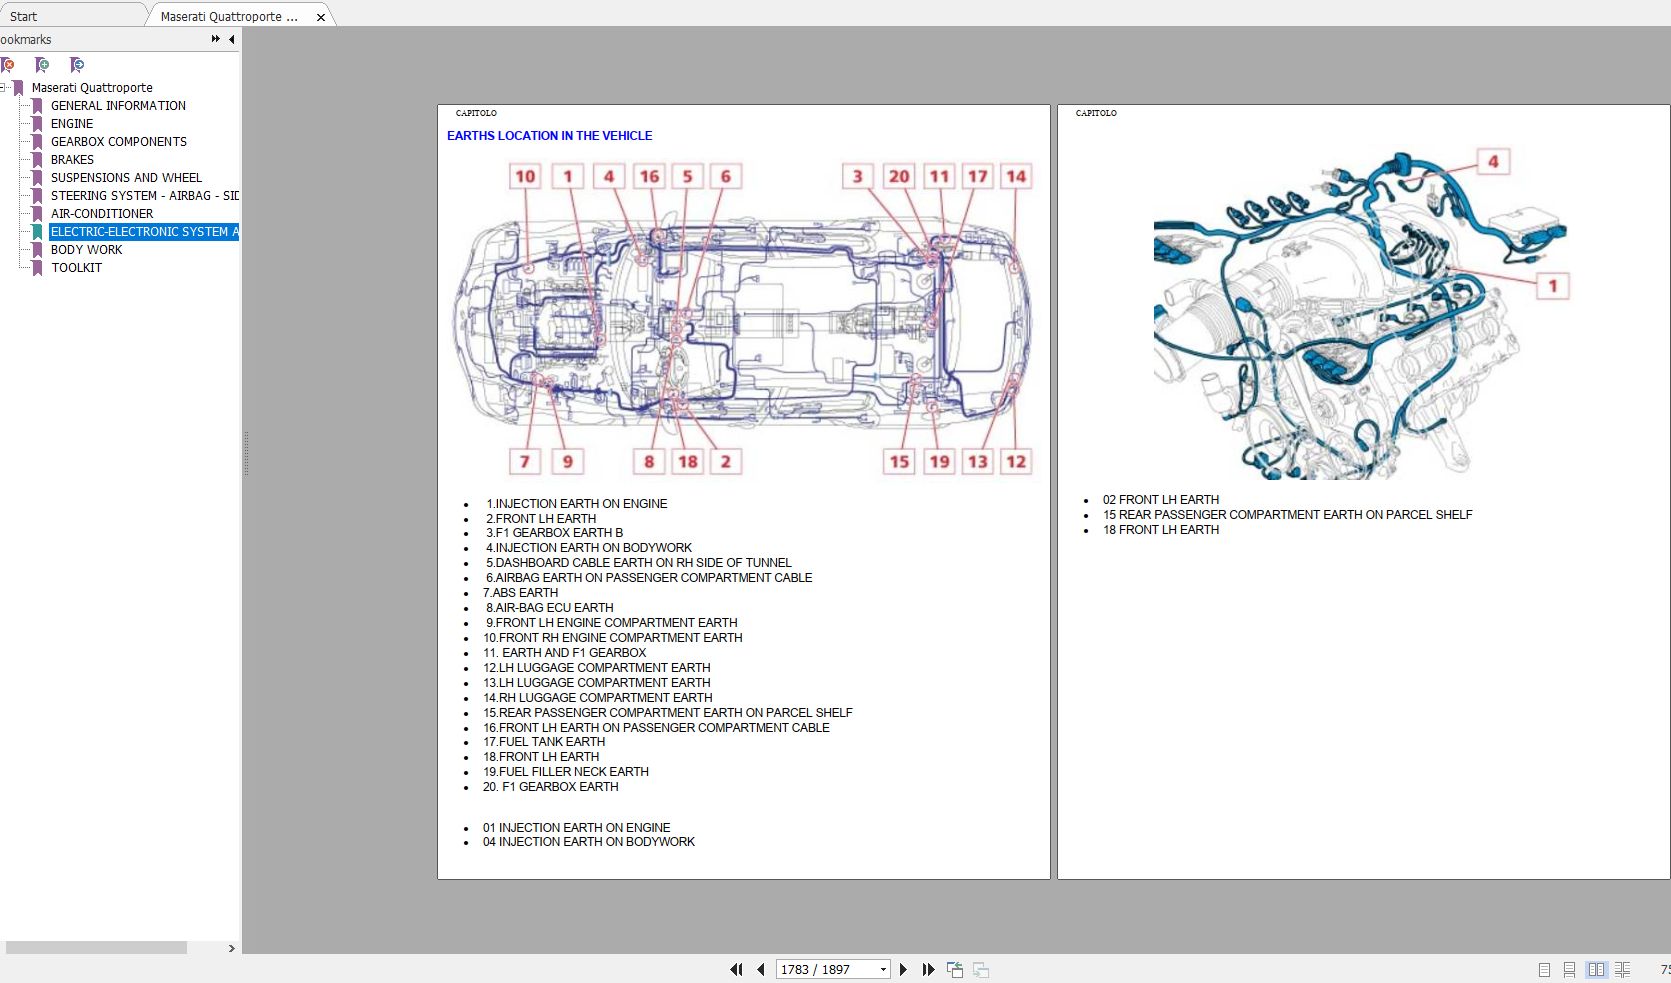This screenshot has height=983, width=1671.
Task: Open the TOOLKIT bookmark
Action: (76, 268)
